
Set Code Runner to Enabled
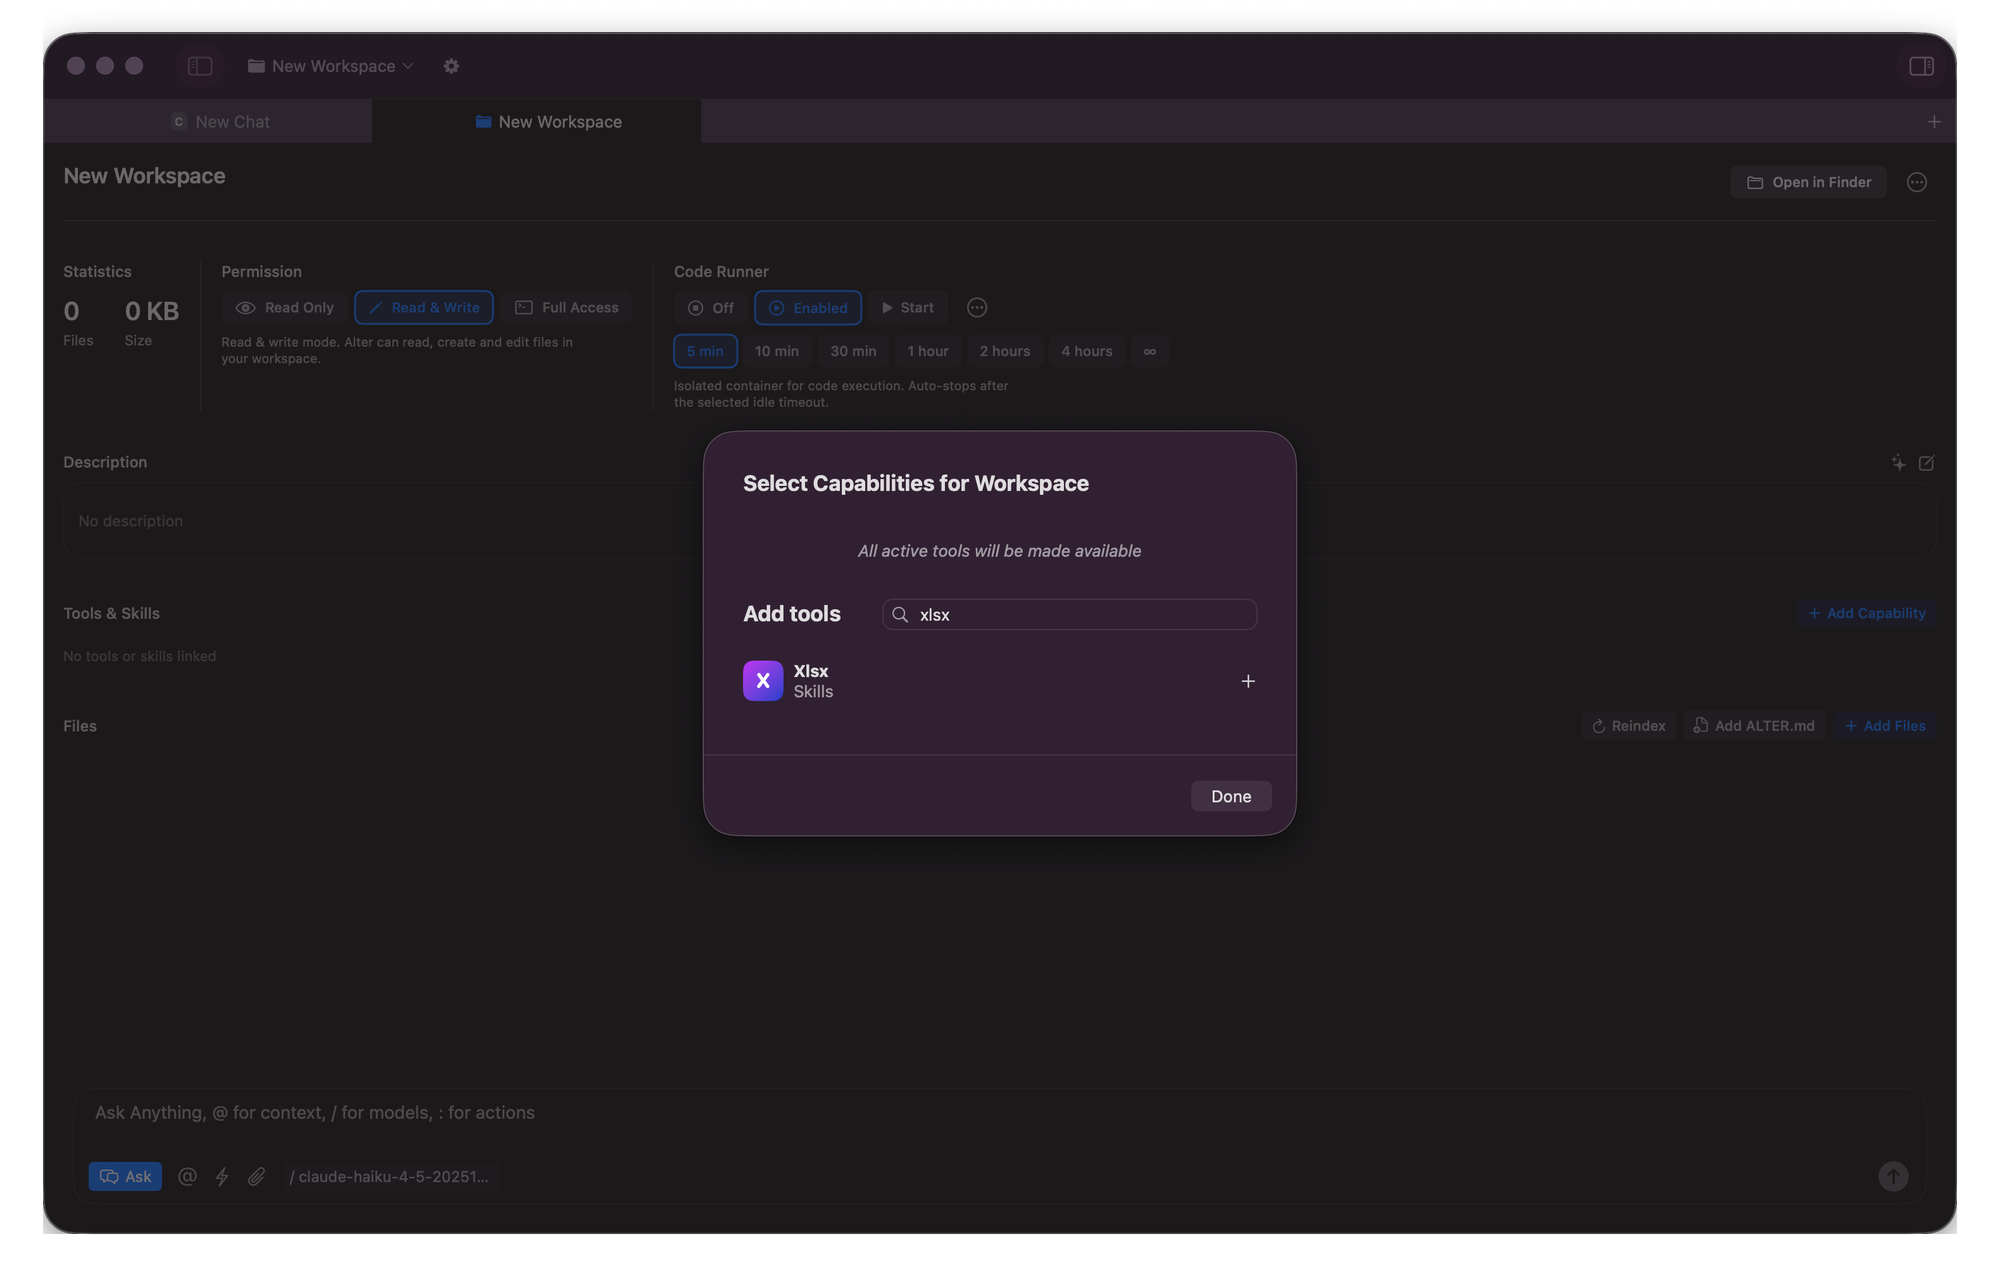[x=808, y=308]
